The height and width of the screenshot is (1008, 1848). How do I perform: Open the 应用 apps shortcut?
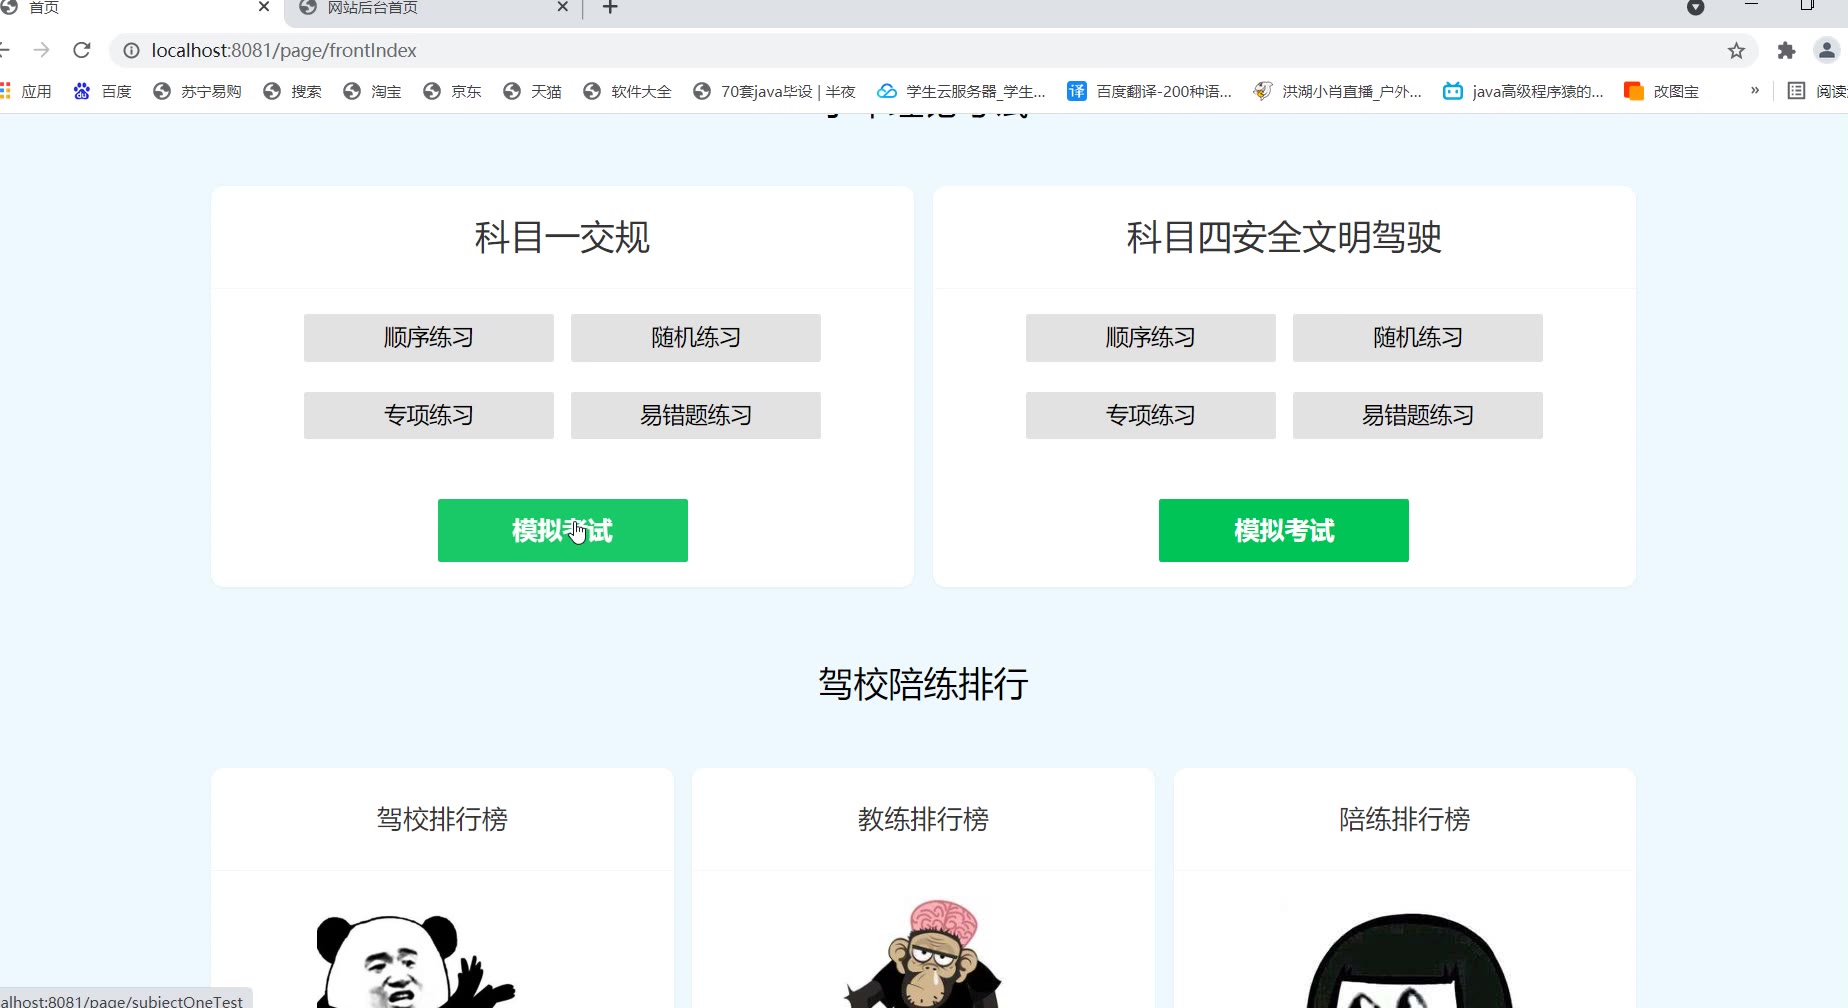(26, 91)
